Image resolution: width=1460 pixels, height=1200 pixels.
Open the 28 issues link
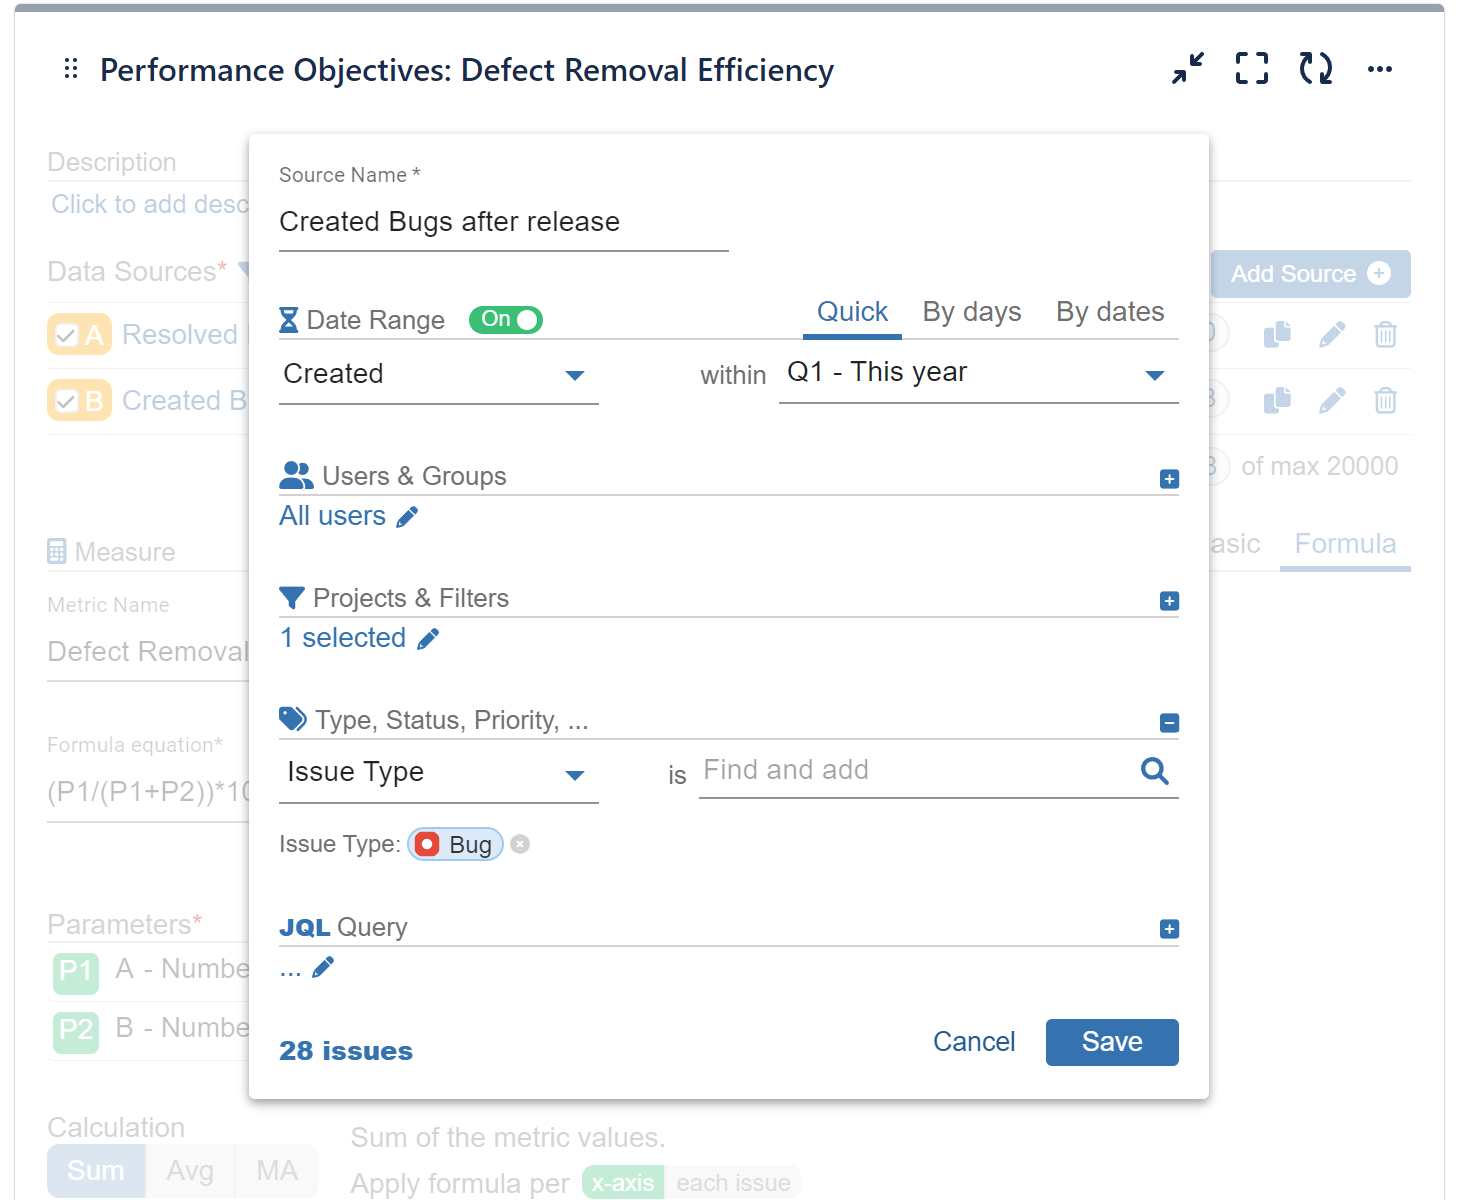(x=345, y=1050)
